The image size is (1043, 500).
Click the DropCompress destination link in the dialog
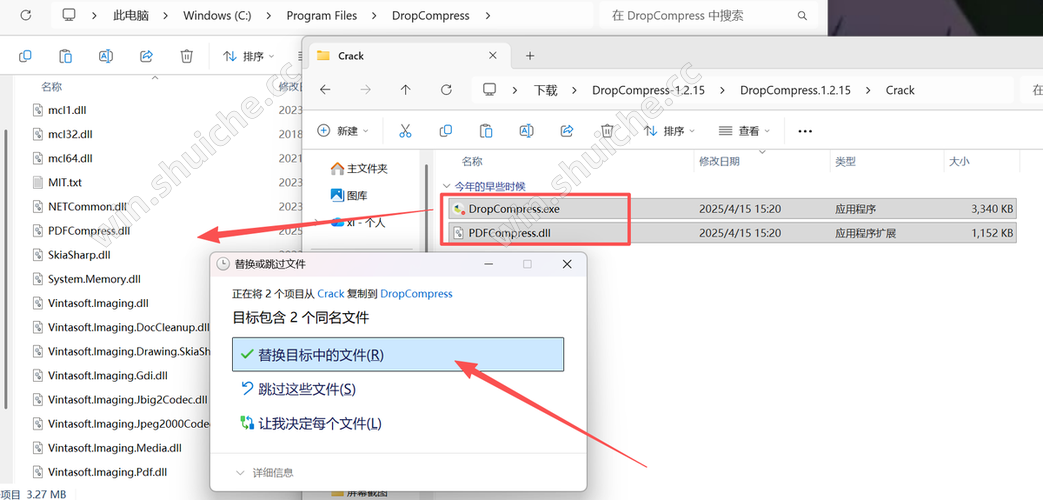[416, 294]
